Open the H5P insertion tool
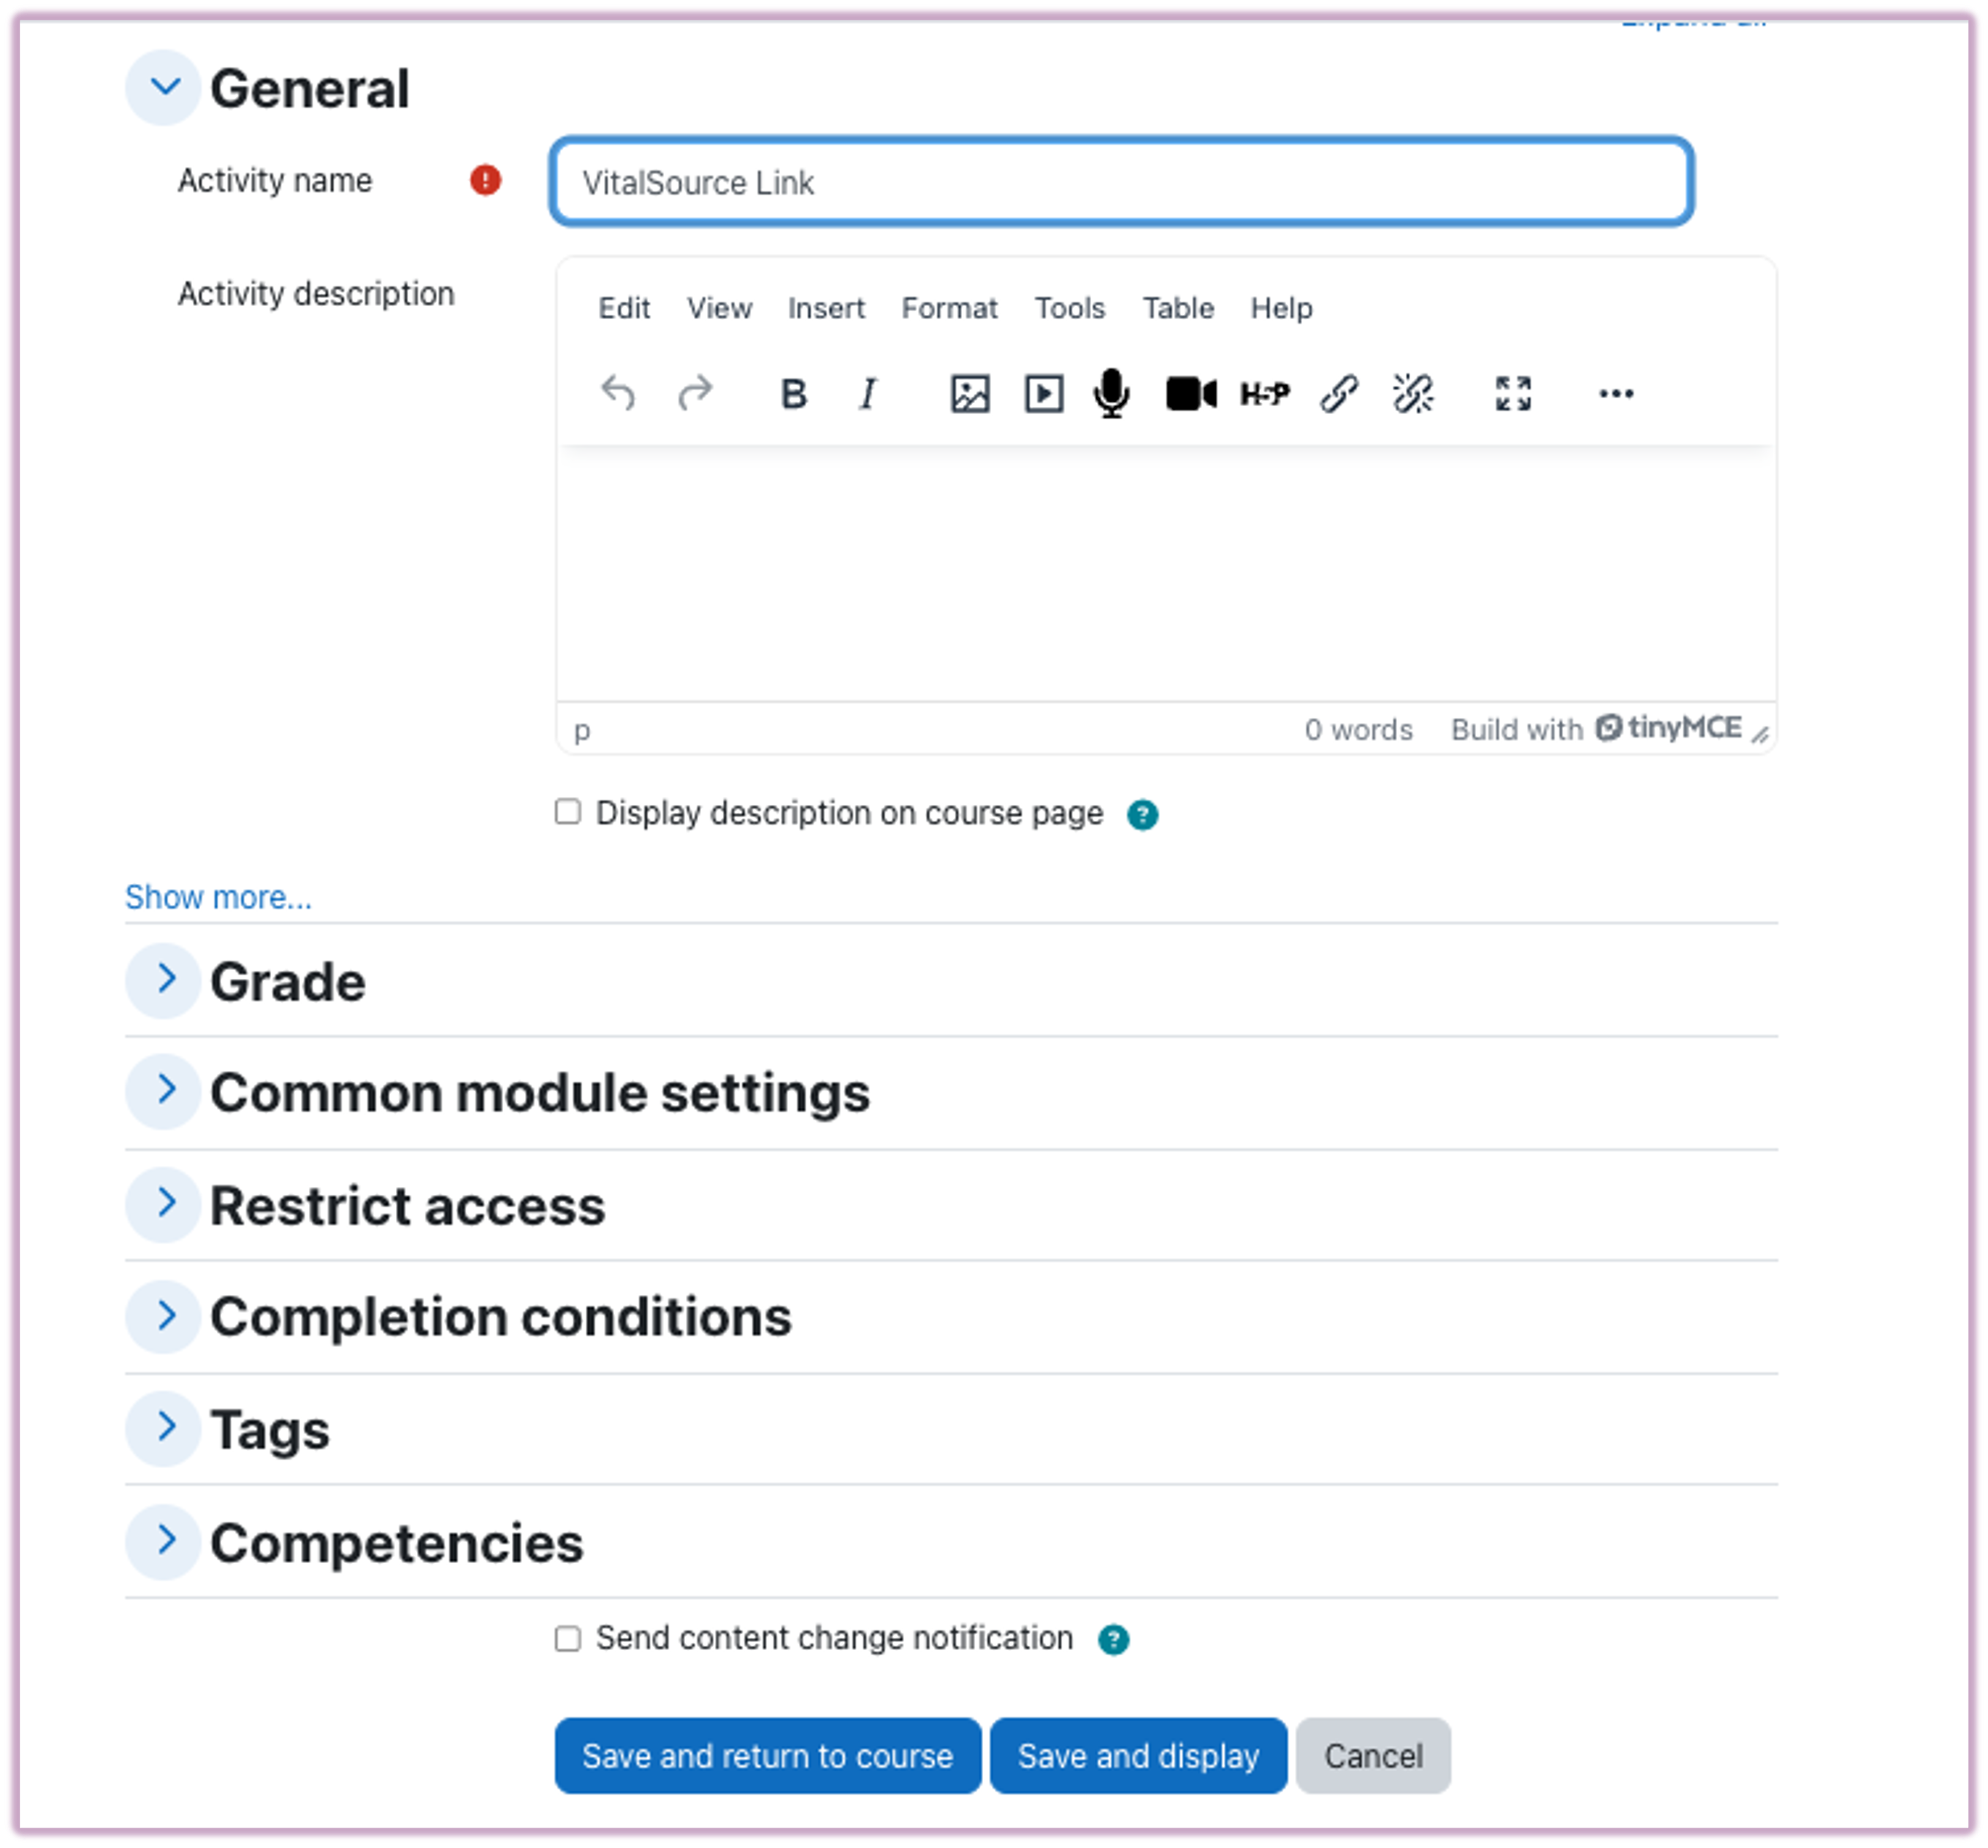Image resolution: width=1988 pixels, height=1848 pixels. click(1265, 394)
